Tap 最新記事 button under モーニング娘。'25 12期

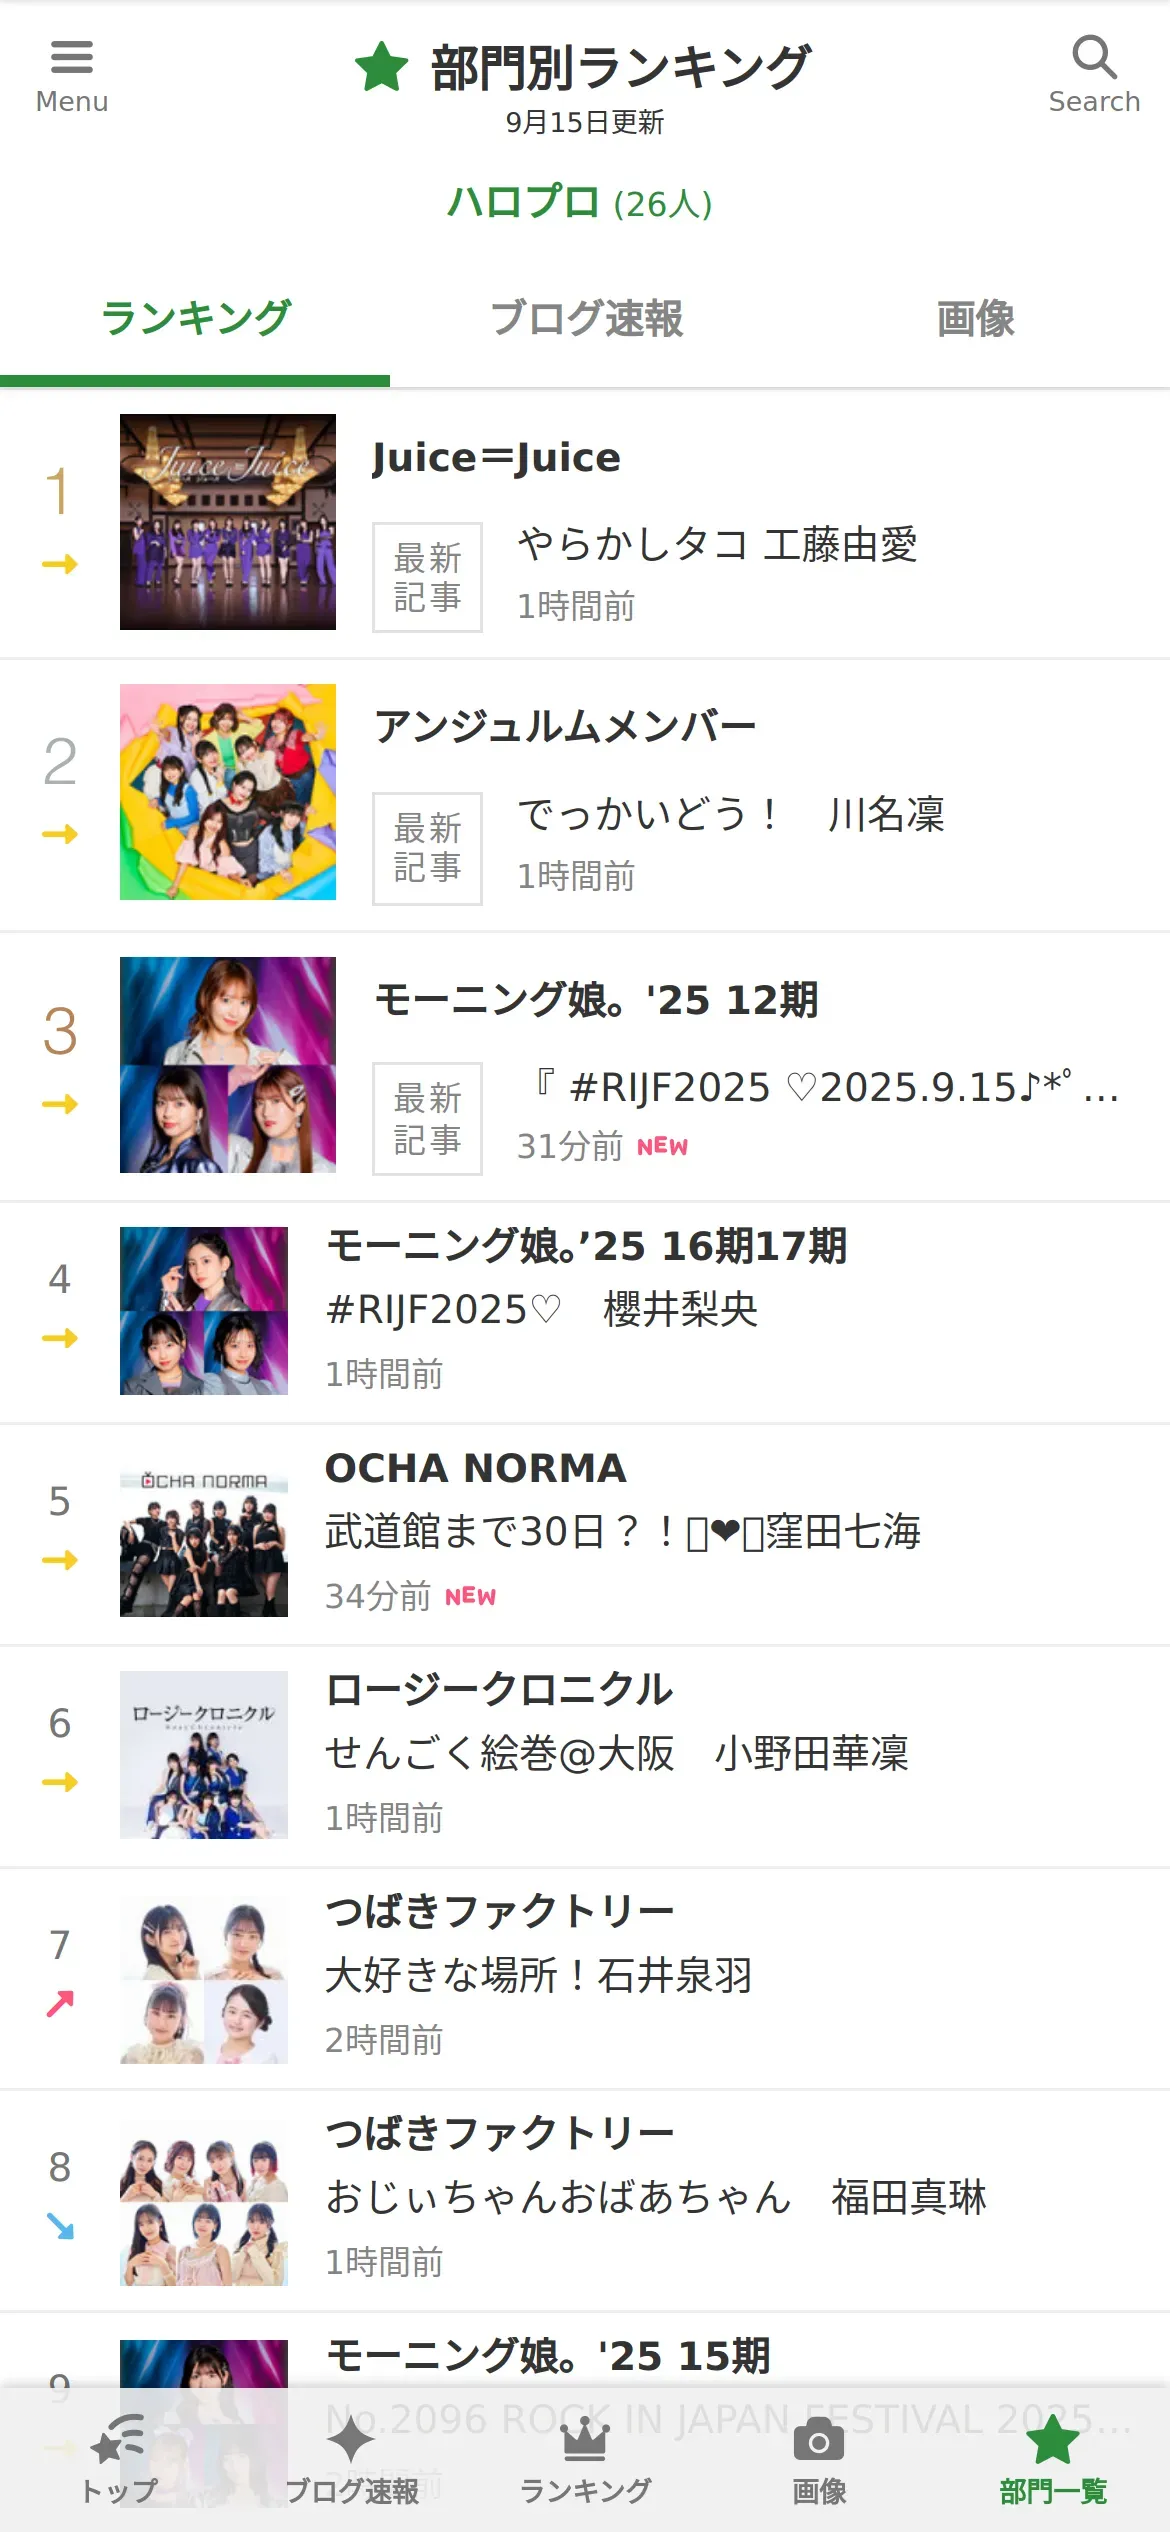click(x=427, y=1118)
